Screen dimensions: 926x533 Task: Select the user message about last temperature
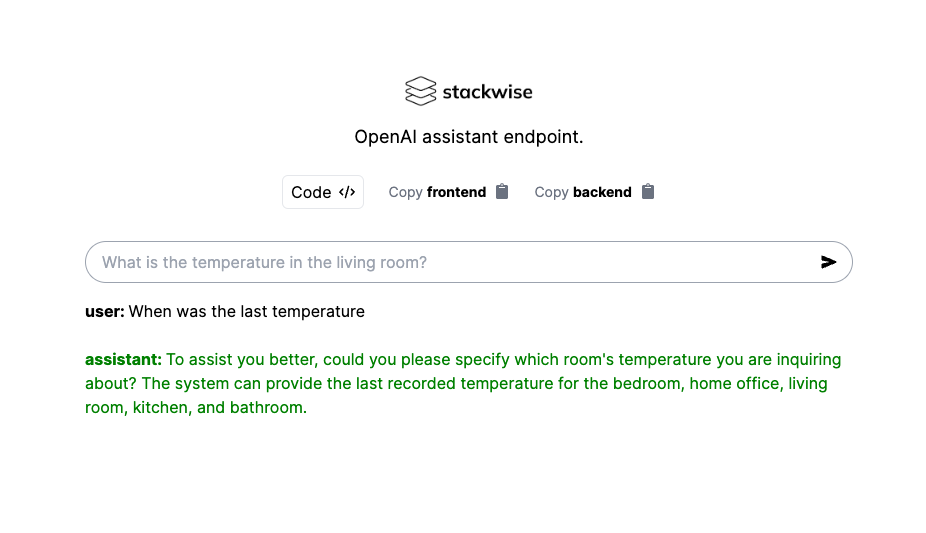[x=247, y=312]
